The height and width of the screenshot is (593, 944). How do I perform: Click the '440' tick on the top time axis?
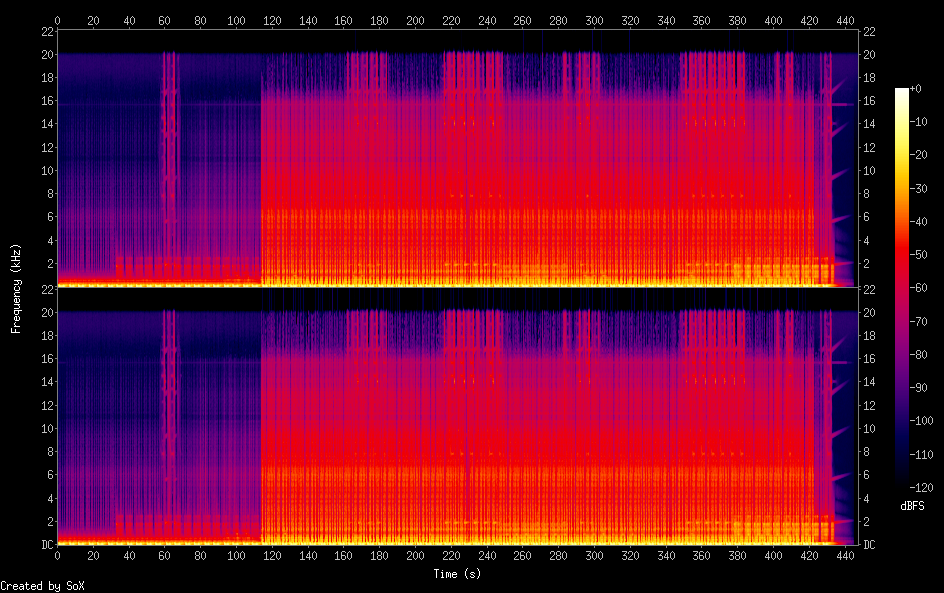click(847, 19)
